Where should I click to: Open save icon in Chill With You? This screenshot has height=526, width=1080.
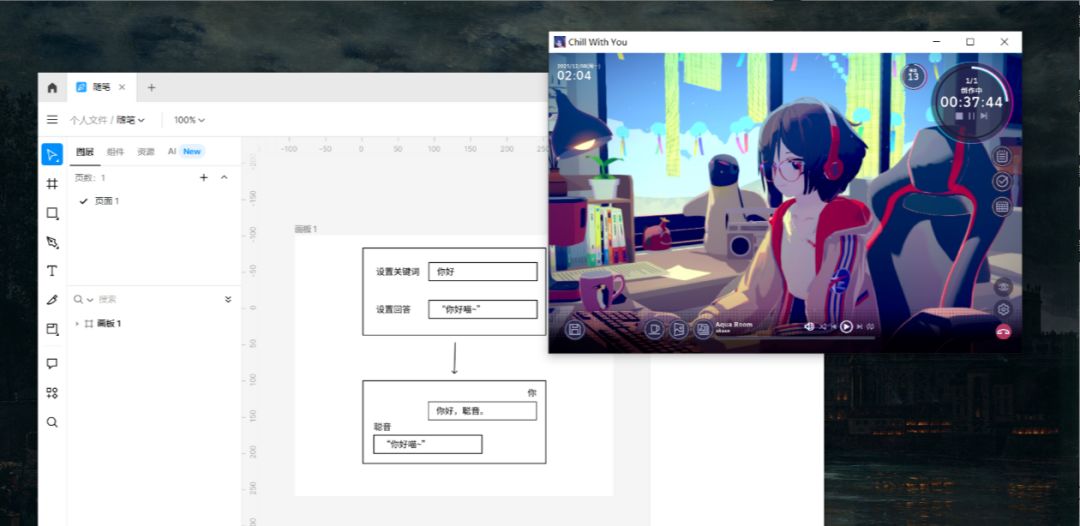point(574,330)
